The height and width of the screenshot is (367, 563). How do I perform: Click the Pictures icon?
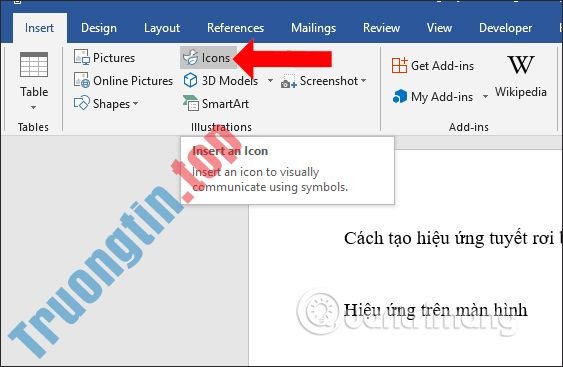click(82, 57)
